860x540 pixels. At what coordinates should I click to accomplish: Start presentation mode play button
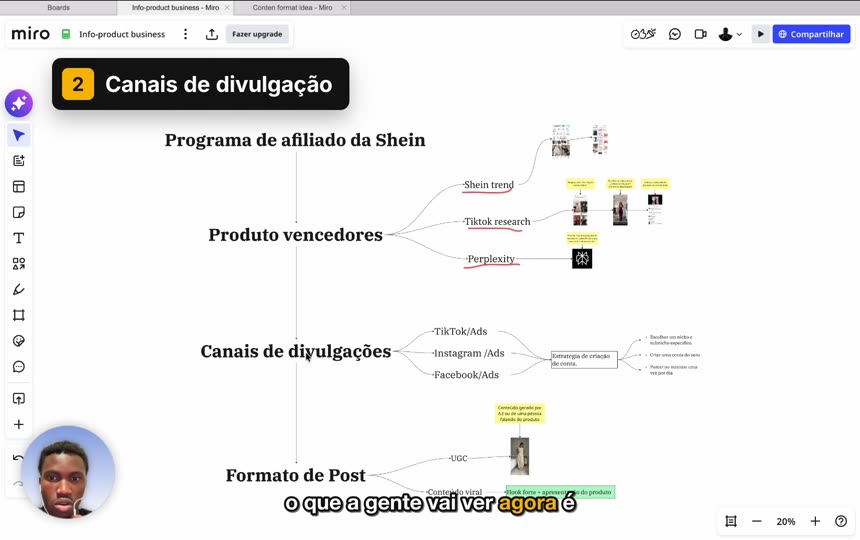[760, 34]
